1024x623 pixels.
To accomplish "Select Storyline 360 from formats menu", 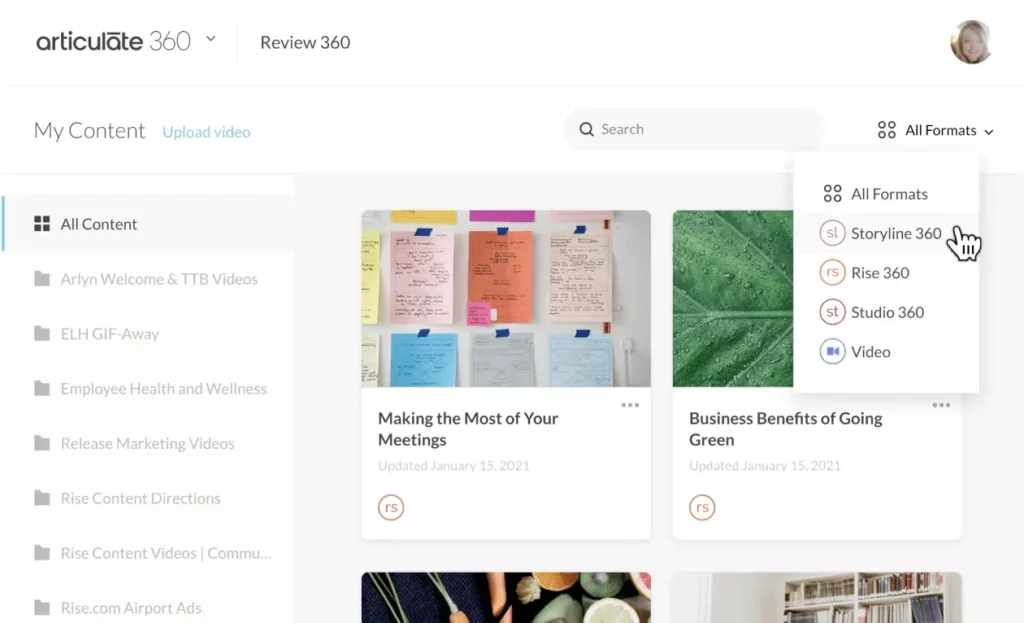I will (x=895, y=233).
